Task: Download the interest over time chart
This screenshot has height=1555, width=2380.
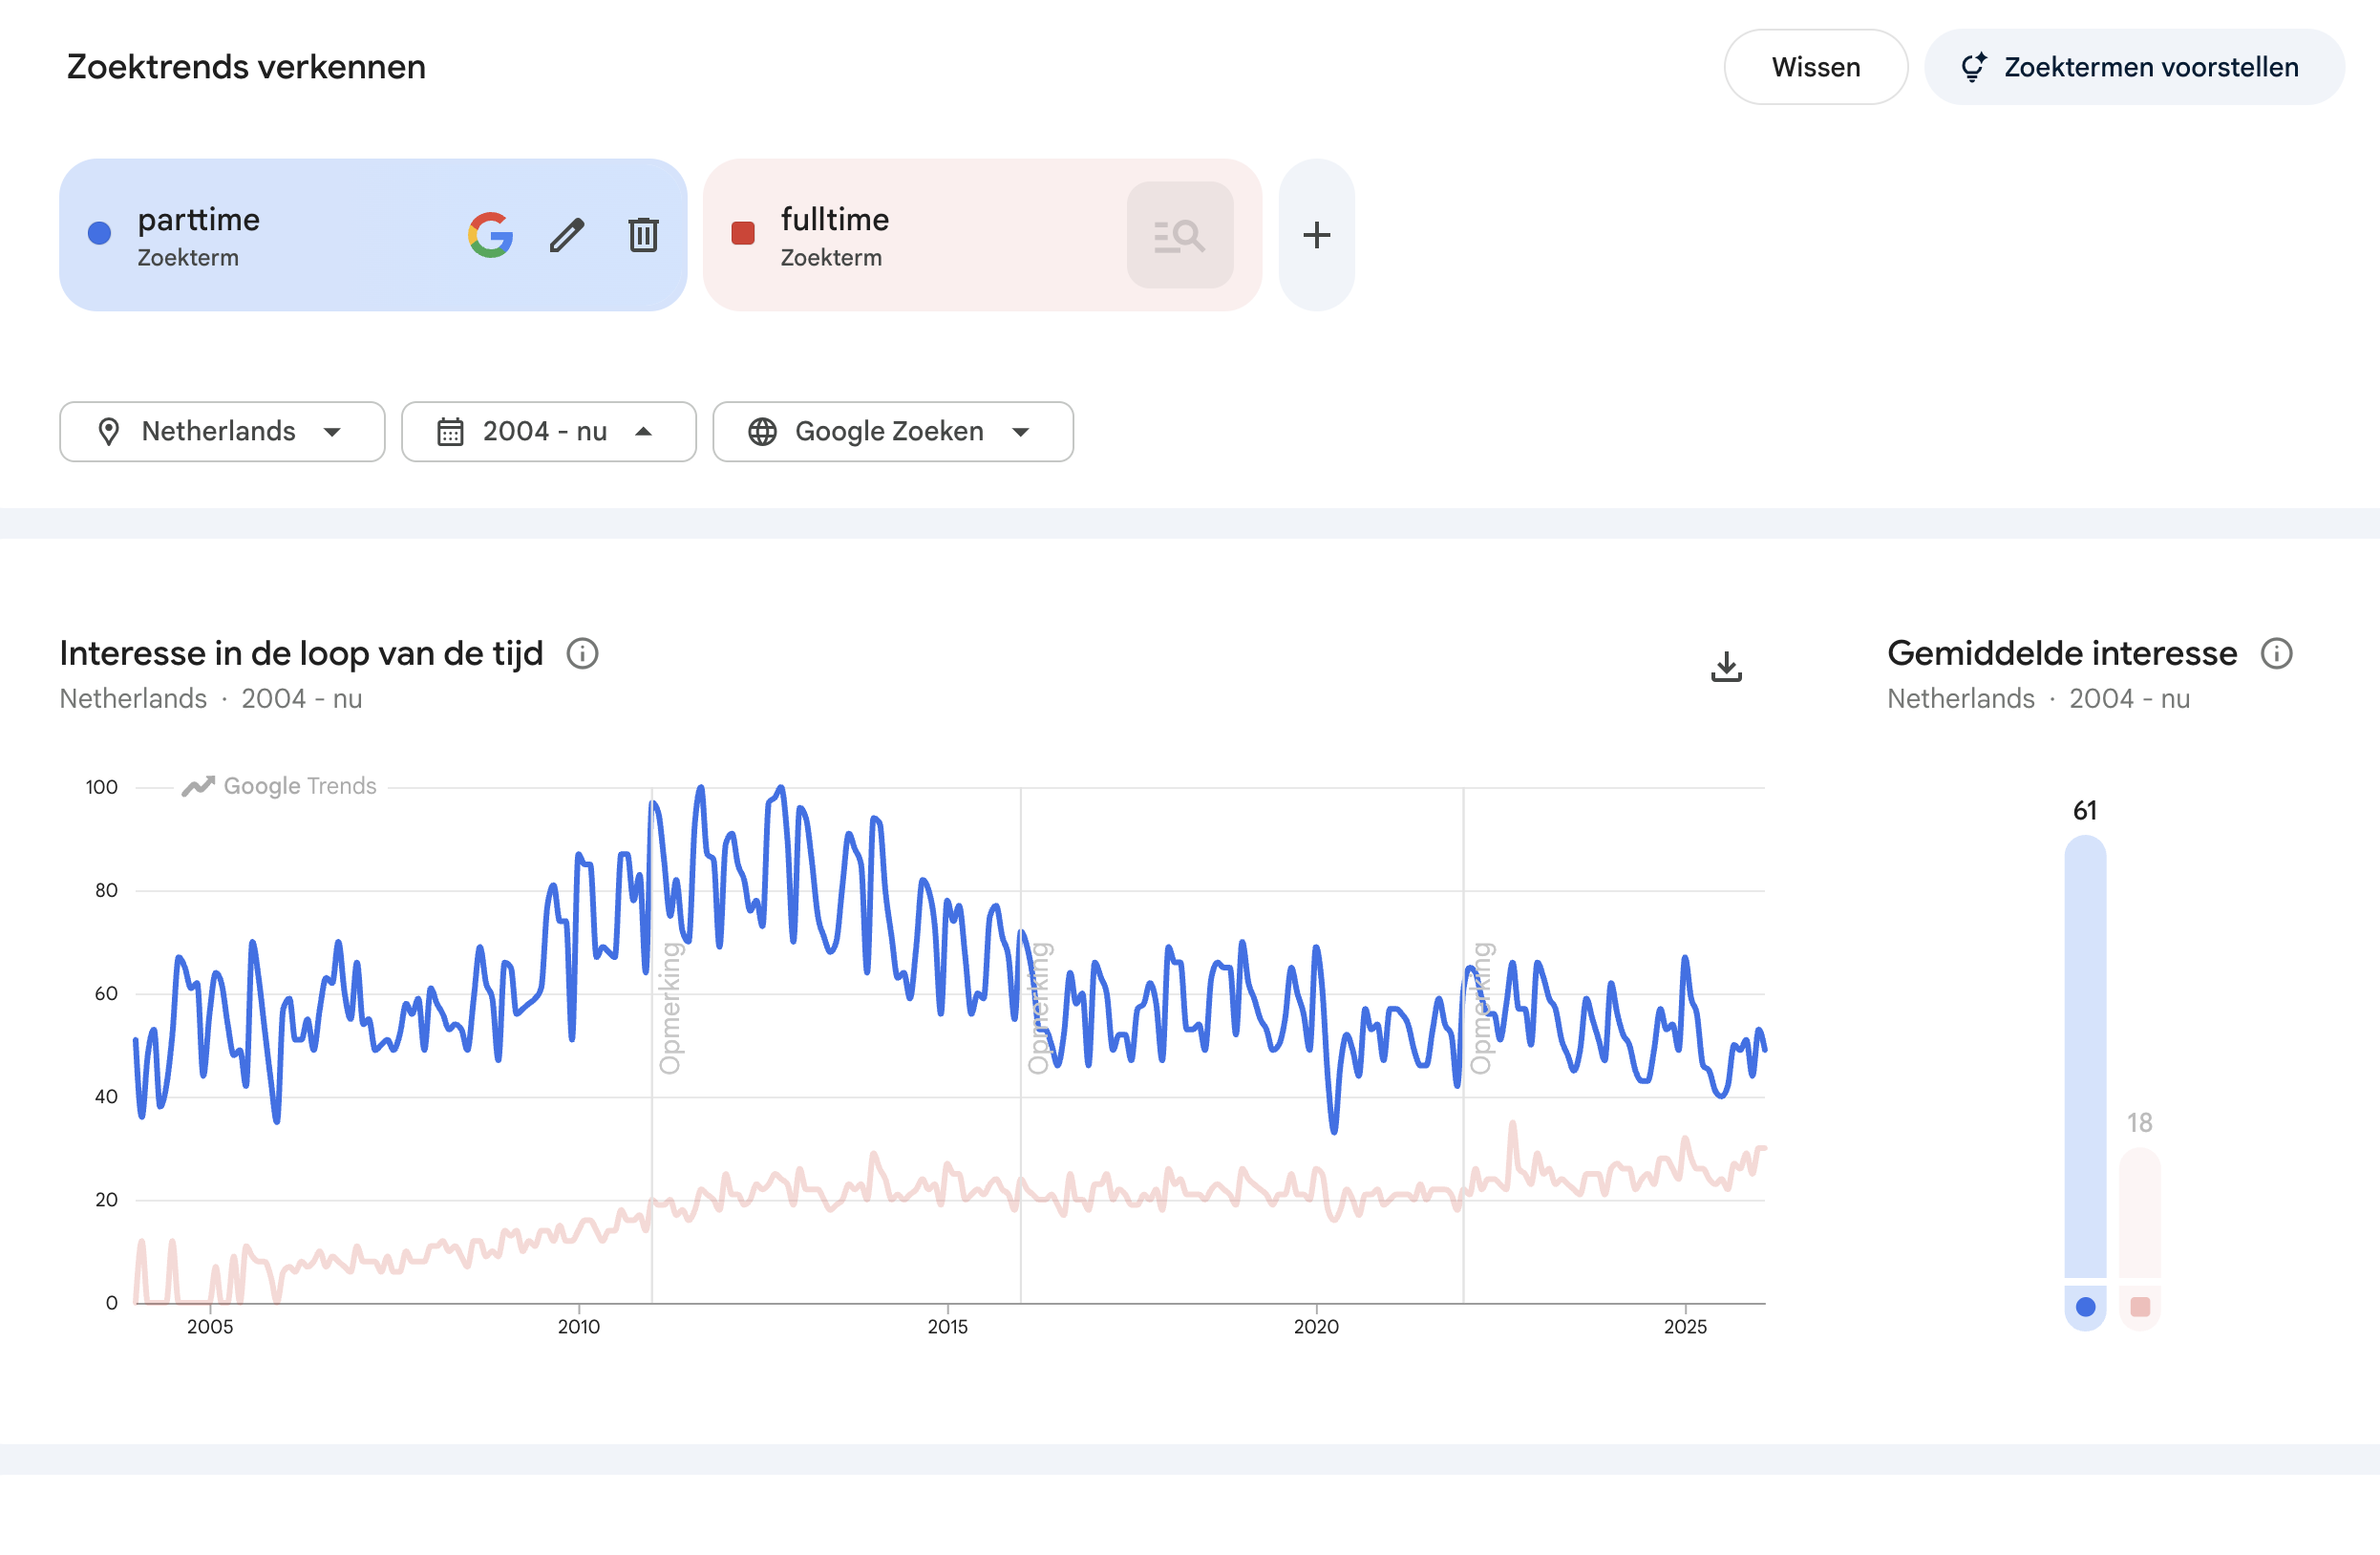Action: [1726, 666]
